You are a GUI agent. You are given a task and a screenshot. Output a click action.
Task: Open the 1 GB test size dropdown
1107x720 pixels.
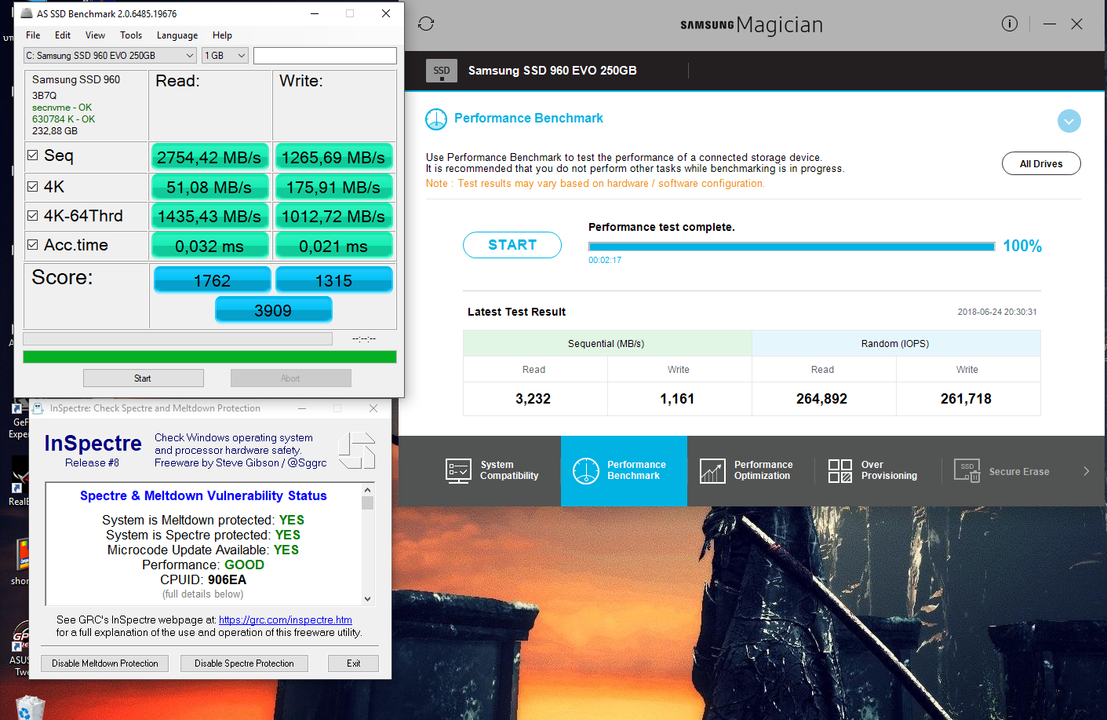[225, 56]
